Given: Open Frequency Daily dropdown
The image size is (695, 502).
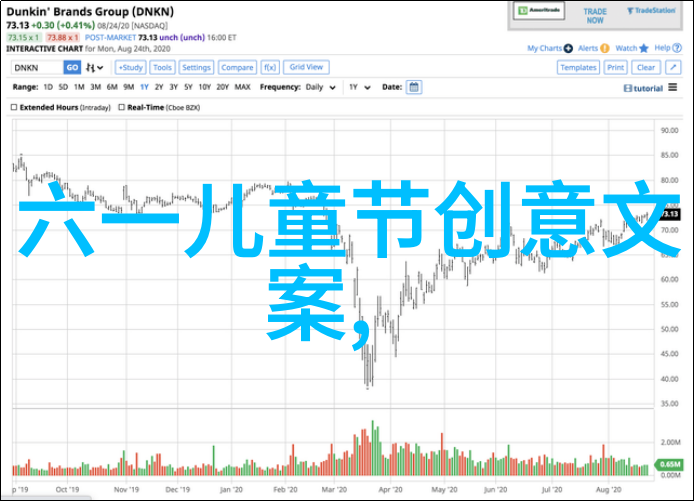Looking at the screenshot, I should click(320, 87).
